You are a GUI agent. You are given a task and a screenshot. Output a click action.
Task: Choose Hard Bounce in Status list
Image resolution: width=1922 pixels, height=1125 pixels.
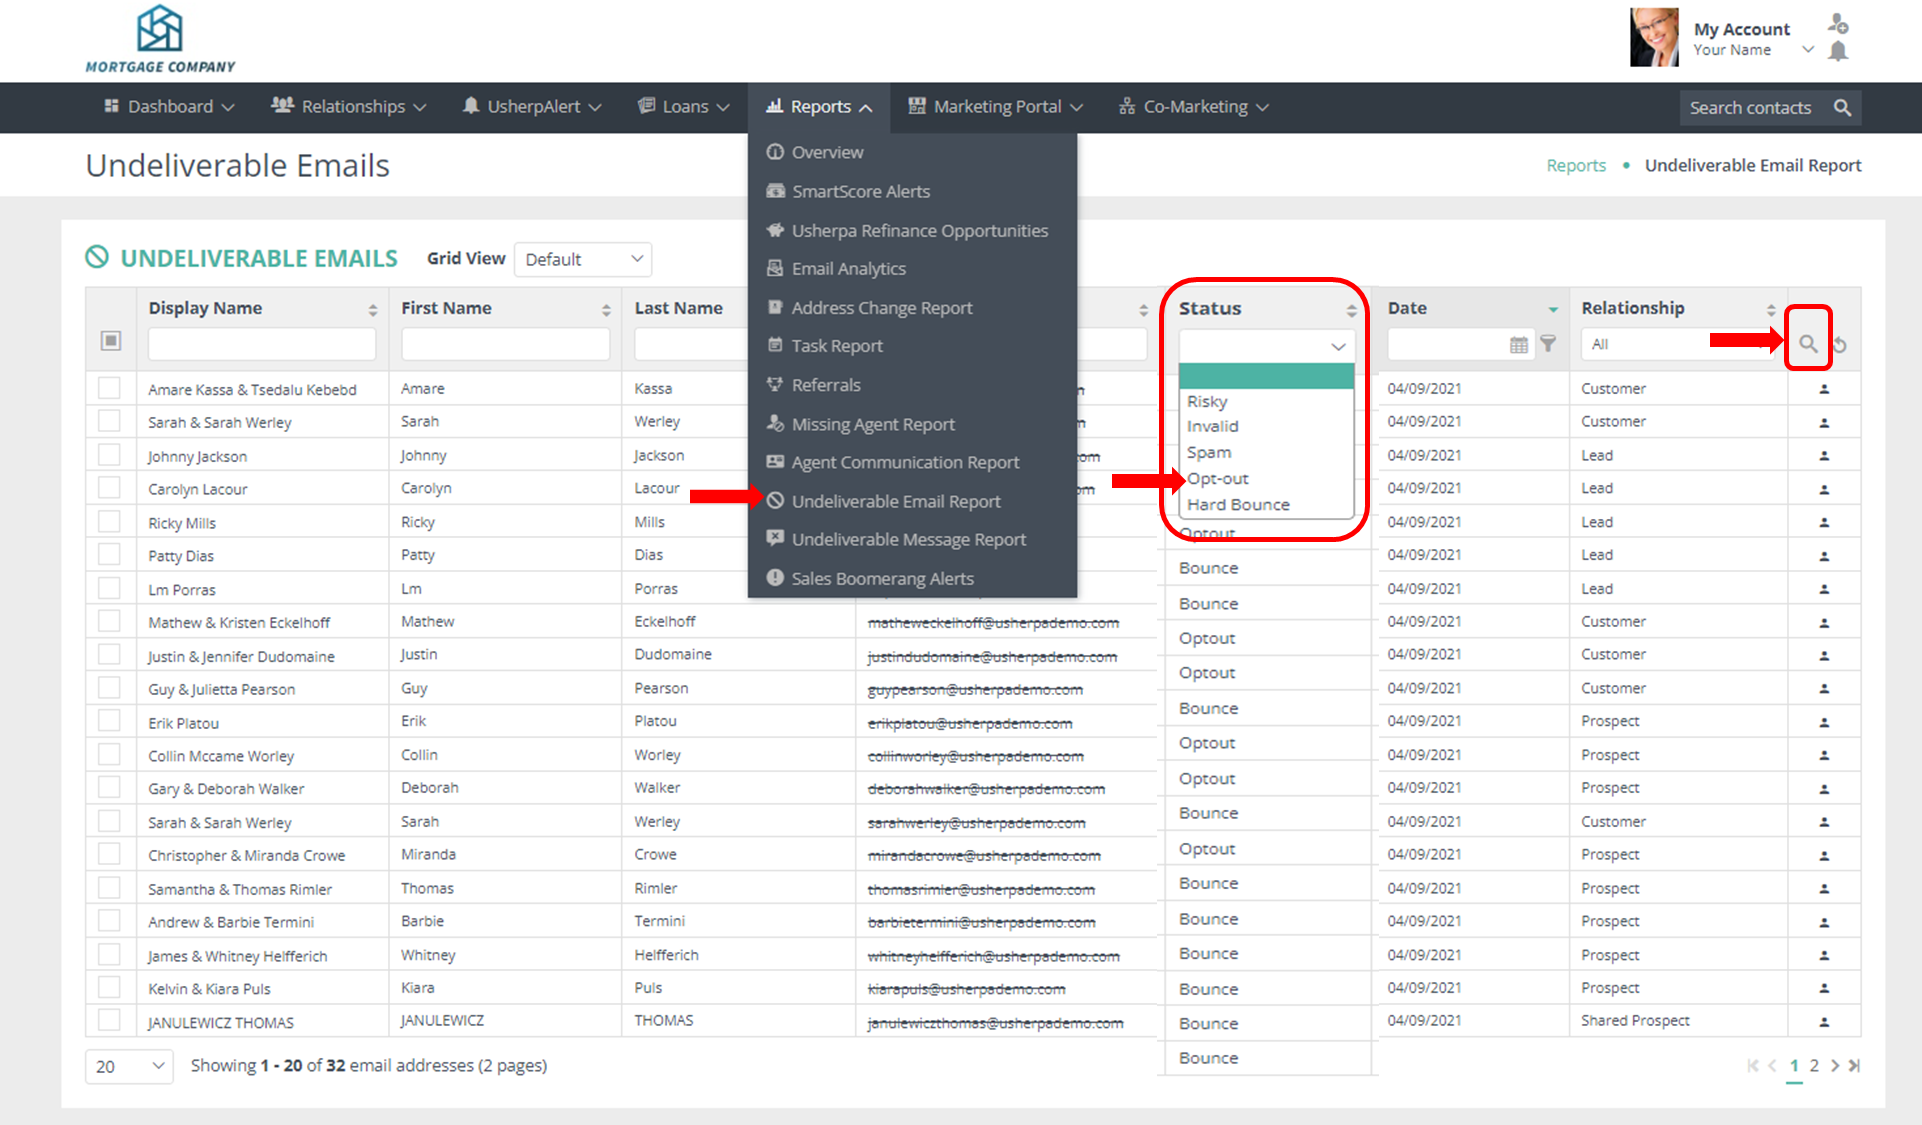click(x=1238, y=505)
